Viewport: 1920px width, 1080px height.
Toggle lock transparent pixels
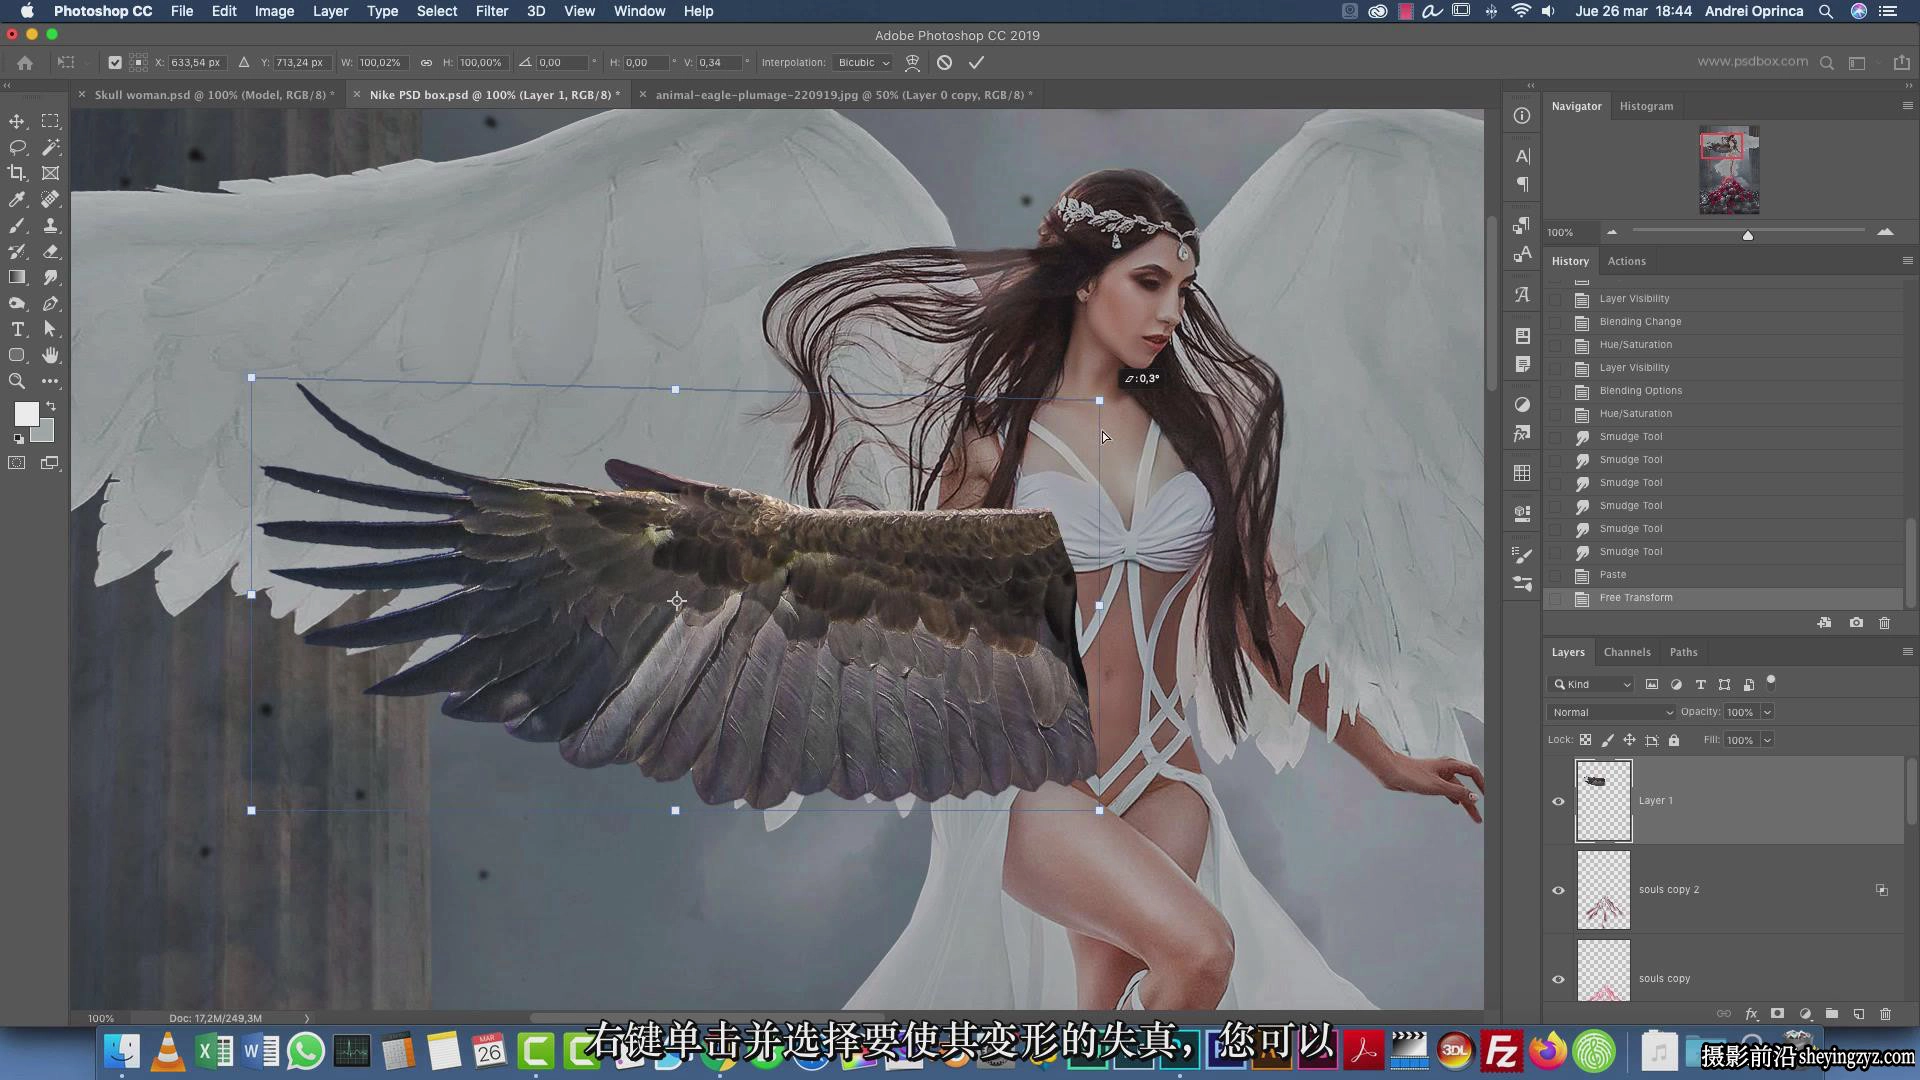(1585, 740)
